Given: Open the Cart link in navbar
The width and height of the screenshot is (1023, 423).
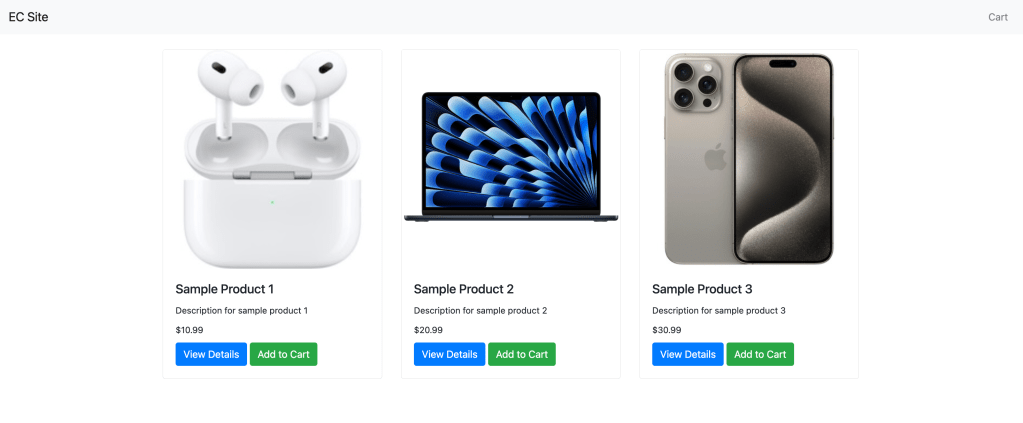Looking at the screenshot, I should (x=998, y=17).
